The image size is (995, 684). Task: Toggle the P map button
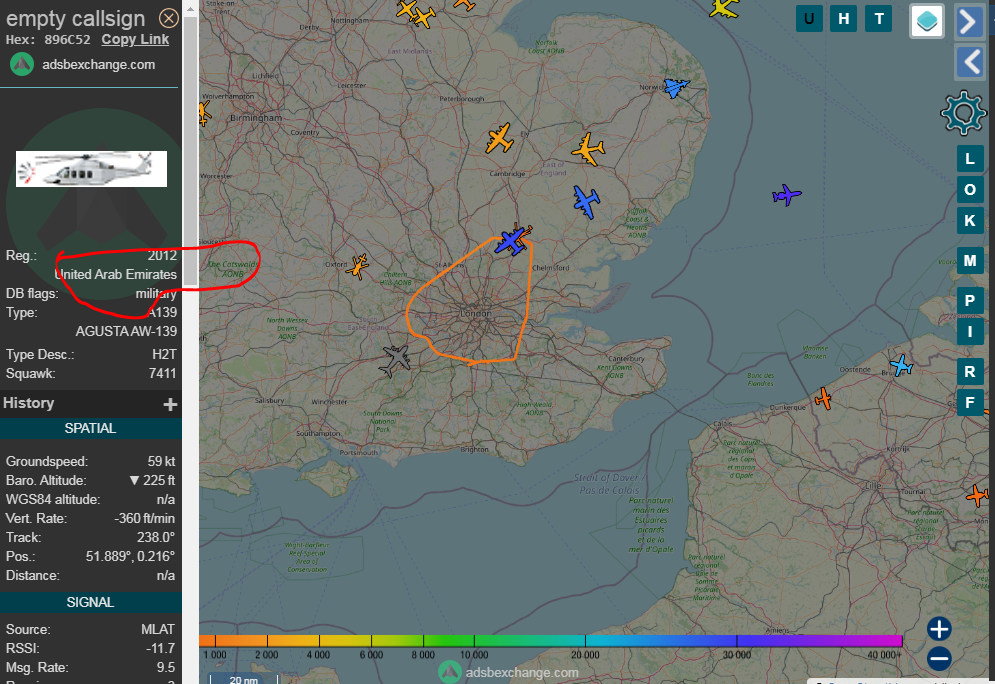970,301
